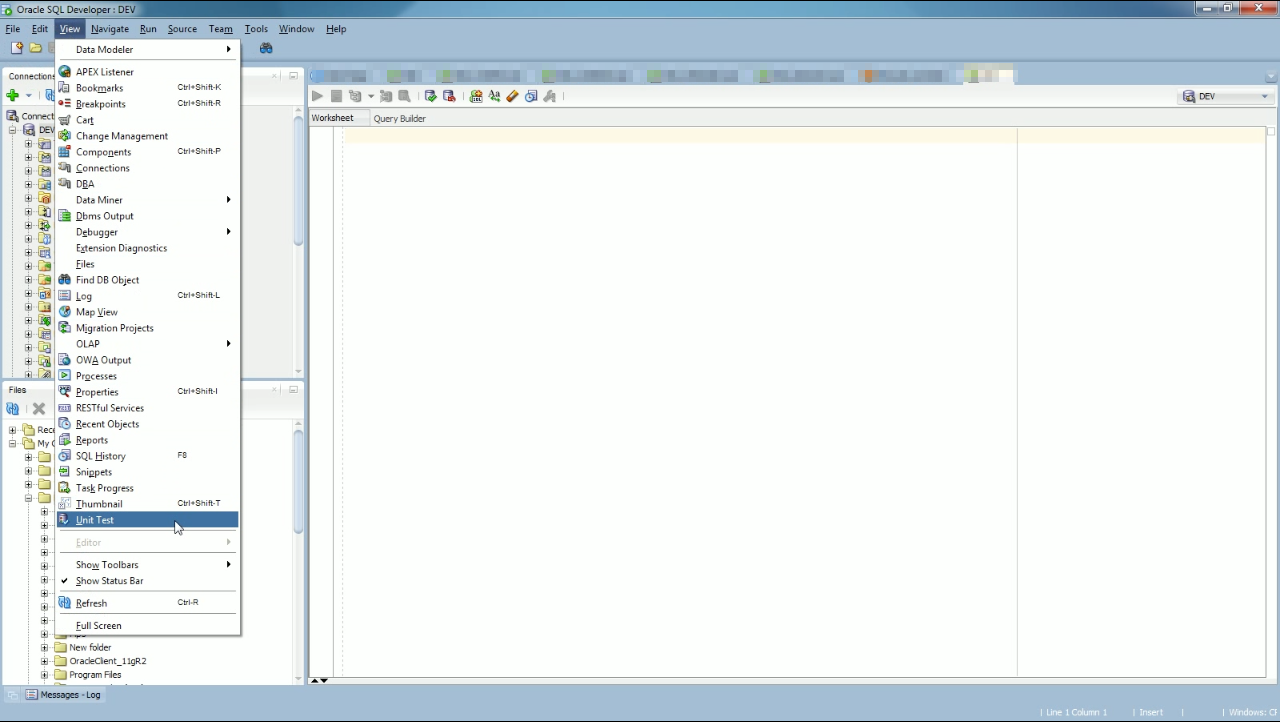Open the Help menu
Viewport: 1280px width, 722px height.
(336, 29)
